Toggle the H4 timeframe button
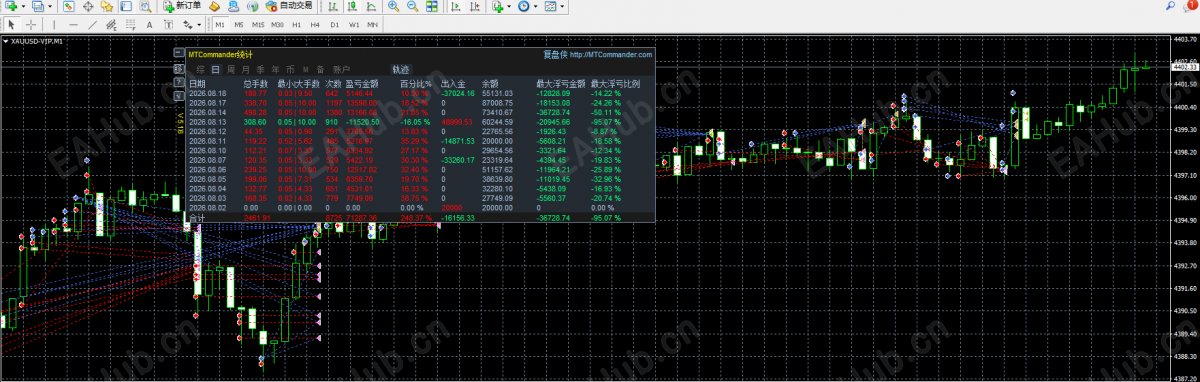 tap(314, 24)
